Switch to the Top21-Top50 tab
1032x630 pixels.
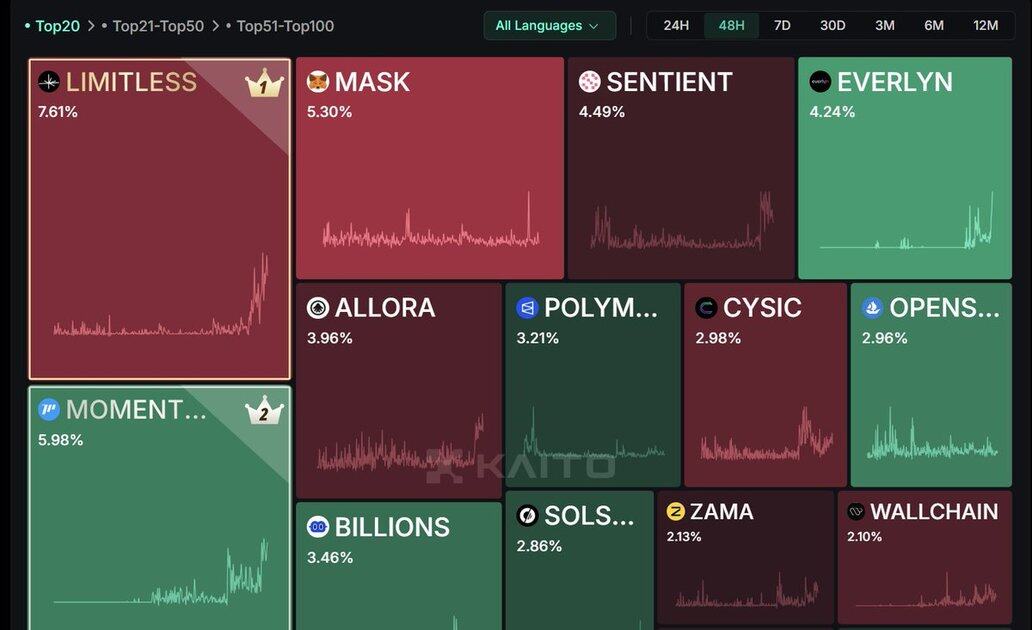click(x=158, y=26)
